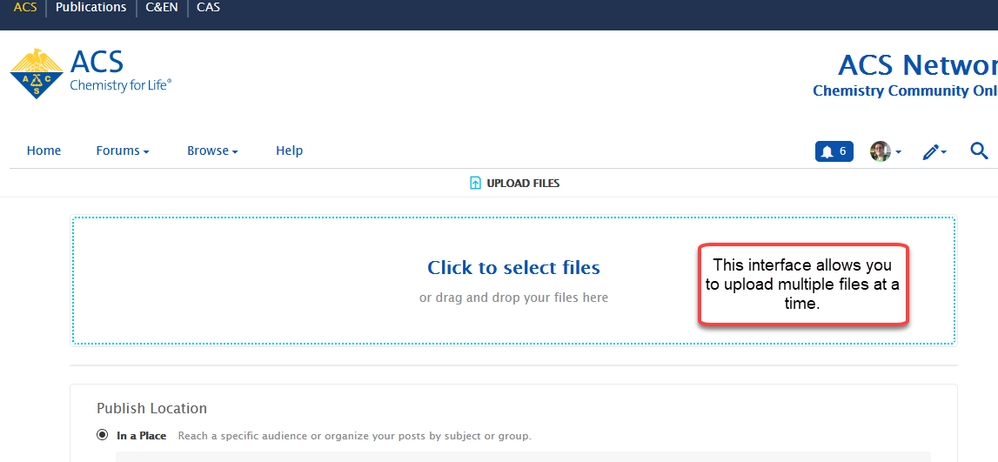Go to the Home menu item

[x=44, y=151]
